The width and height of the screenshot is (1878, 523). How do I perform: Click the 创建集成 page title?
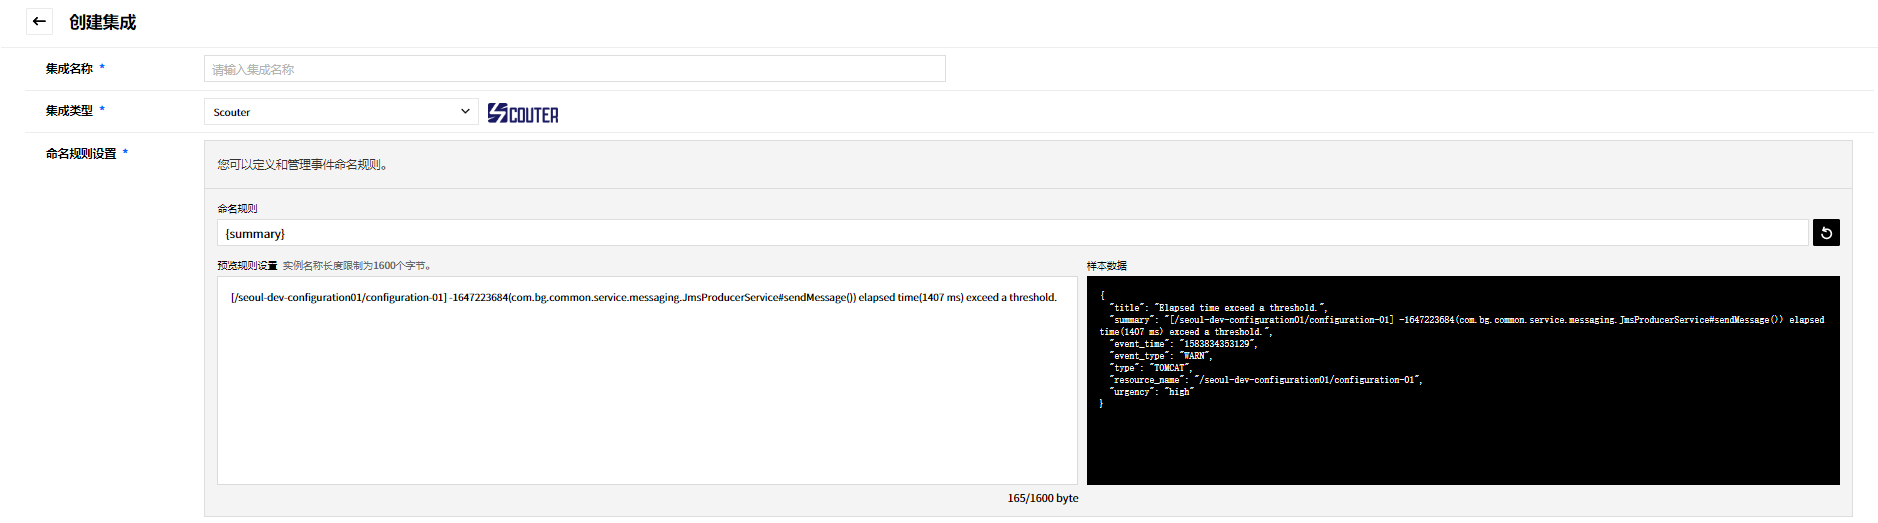point(102,22)
